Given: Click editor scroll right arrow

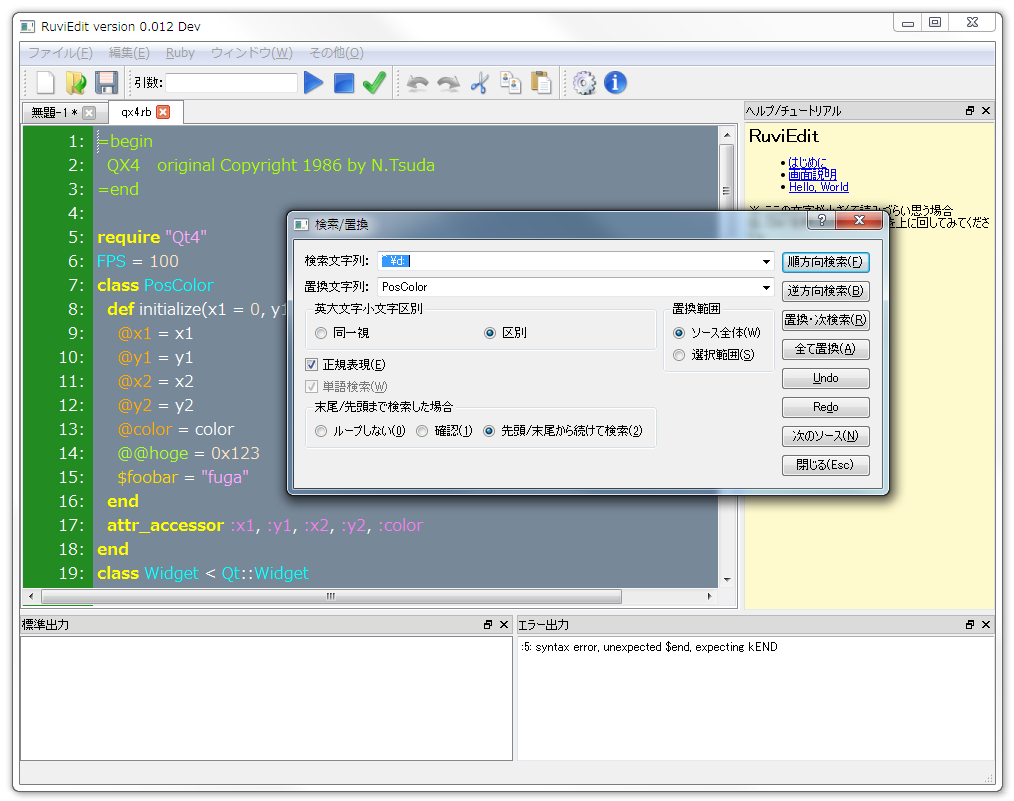Looking at the screenshot, I should tap(709, 596).
